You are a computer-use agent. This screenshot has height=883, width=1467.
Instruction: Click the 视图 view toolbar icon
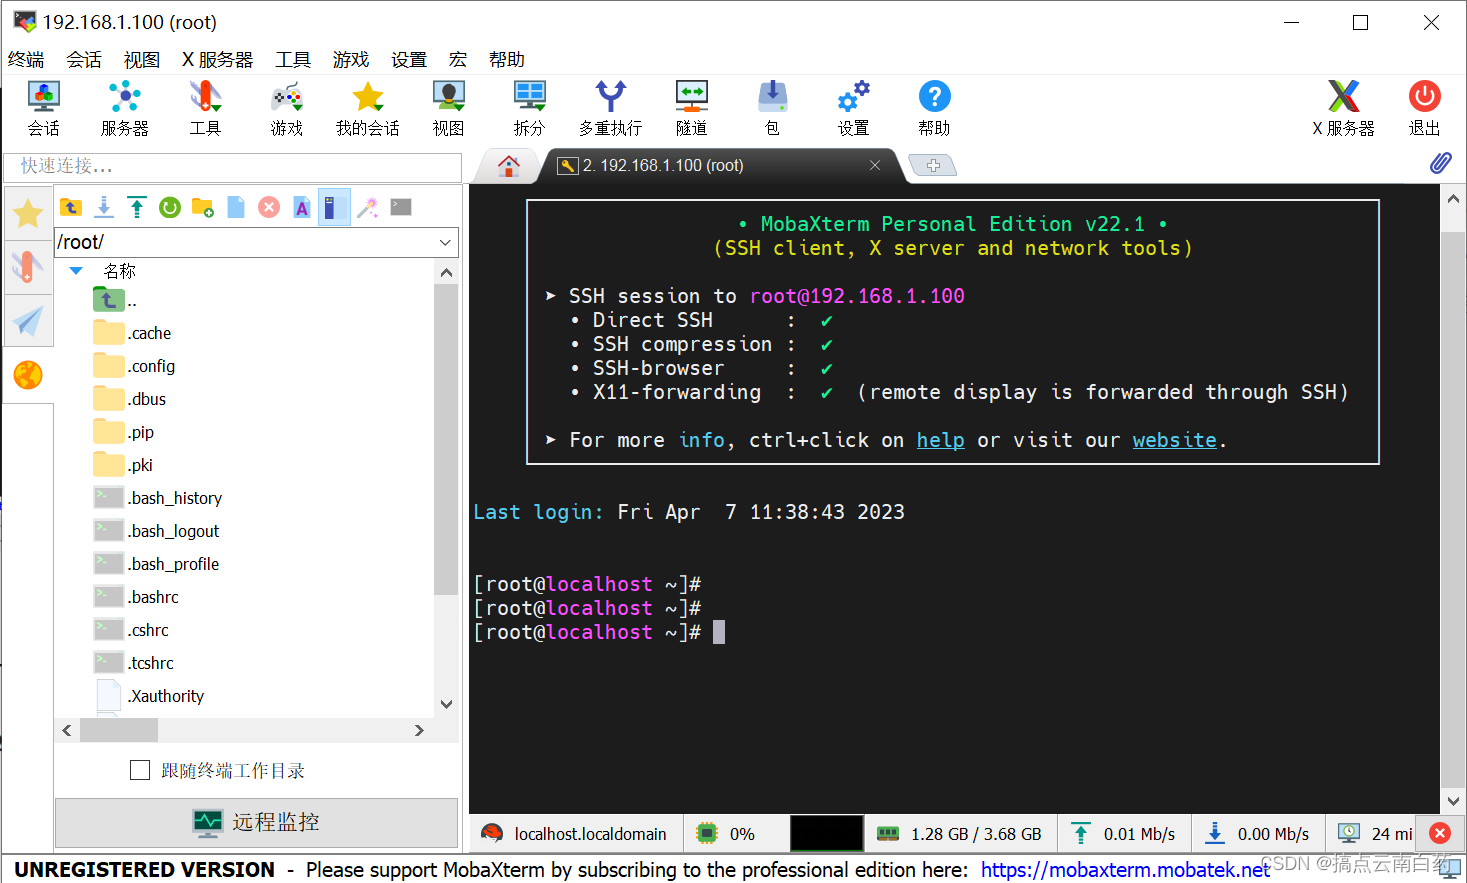[x=448, y=108]
